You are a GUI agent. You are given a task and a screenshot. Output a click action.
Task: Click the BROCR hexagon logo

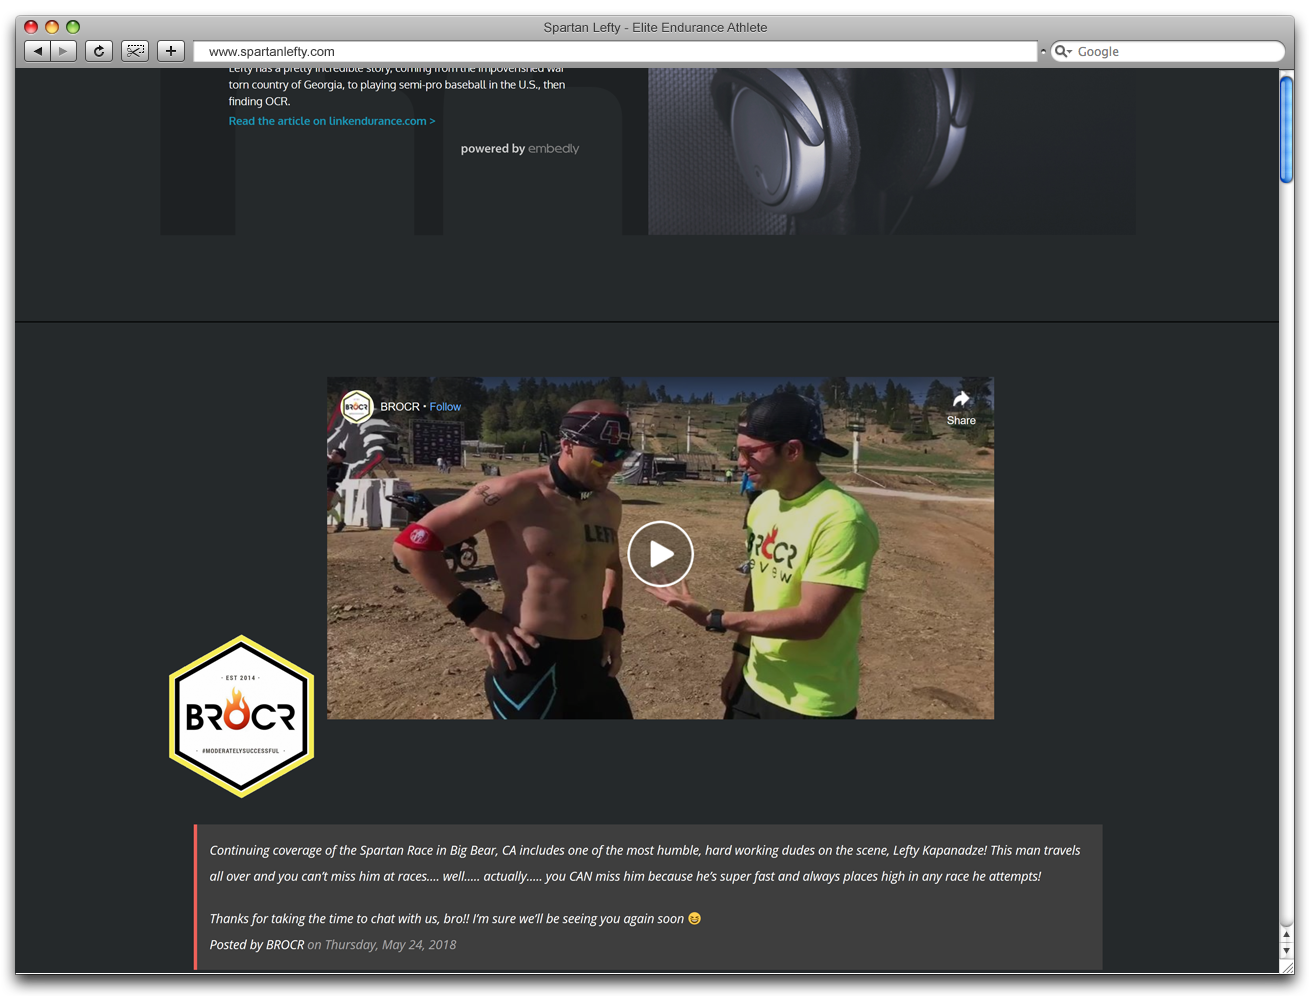241,716
